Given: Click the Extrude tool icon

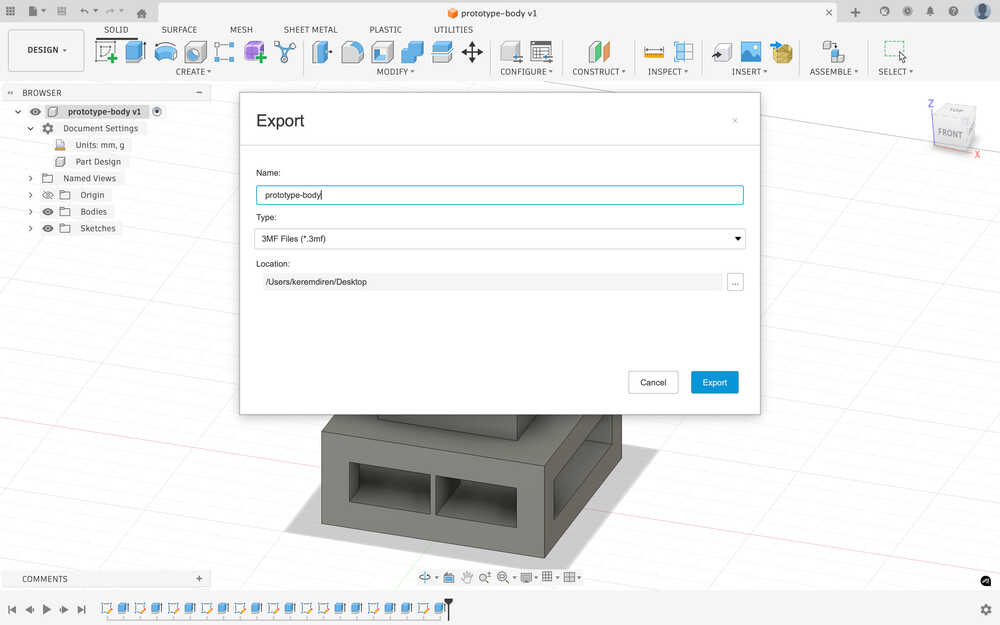Looking at the screenshot, I should pyautogui.click(x=135, y=52).
